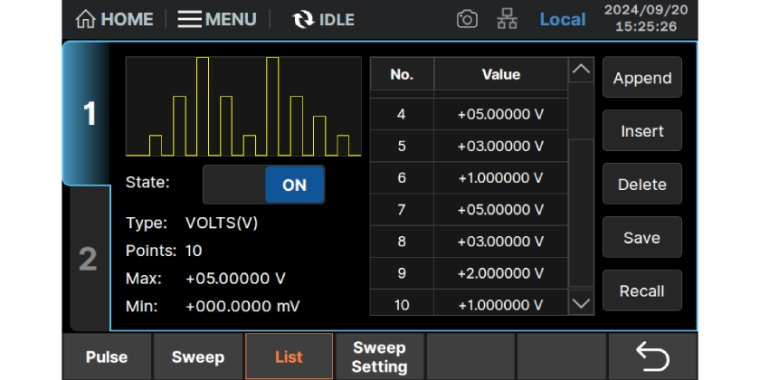The image size is (760, 380).
Task: Tap the Max value +05.00000 V
Action: [236, 278]
